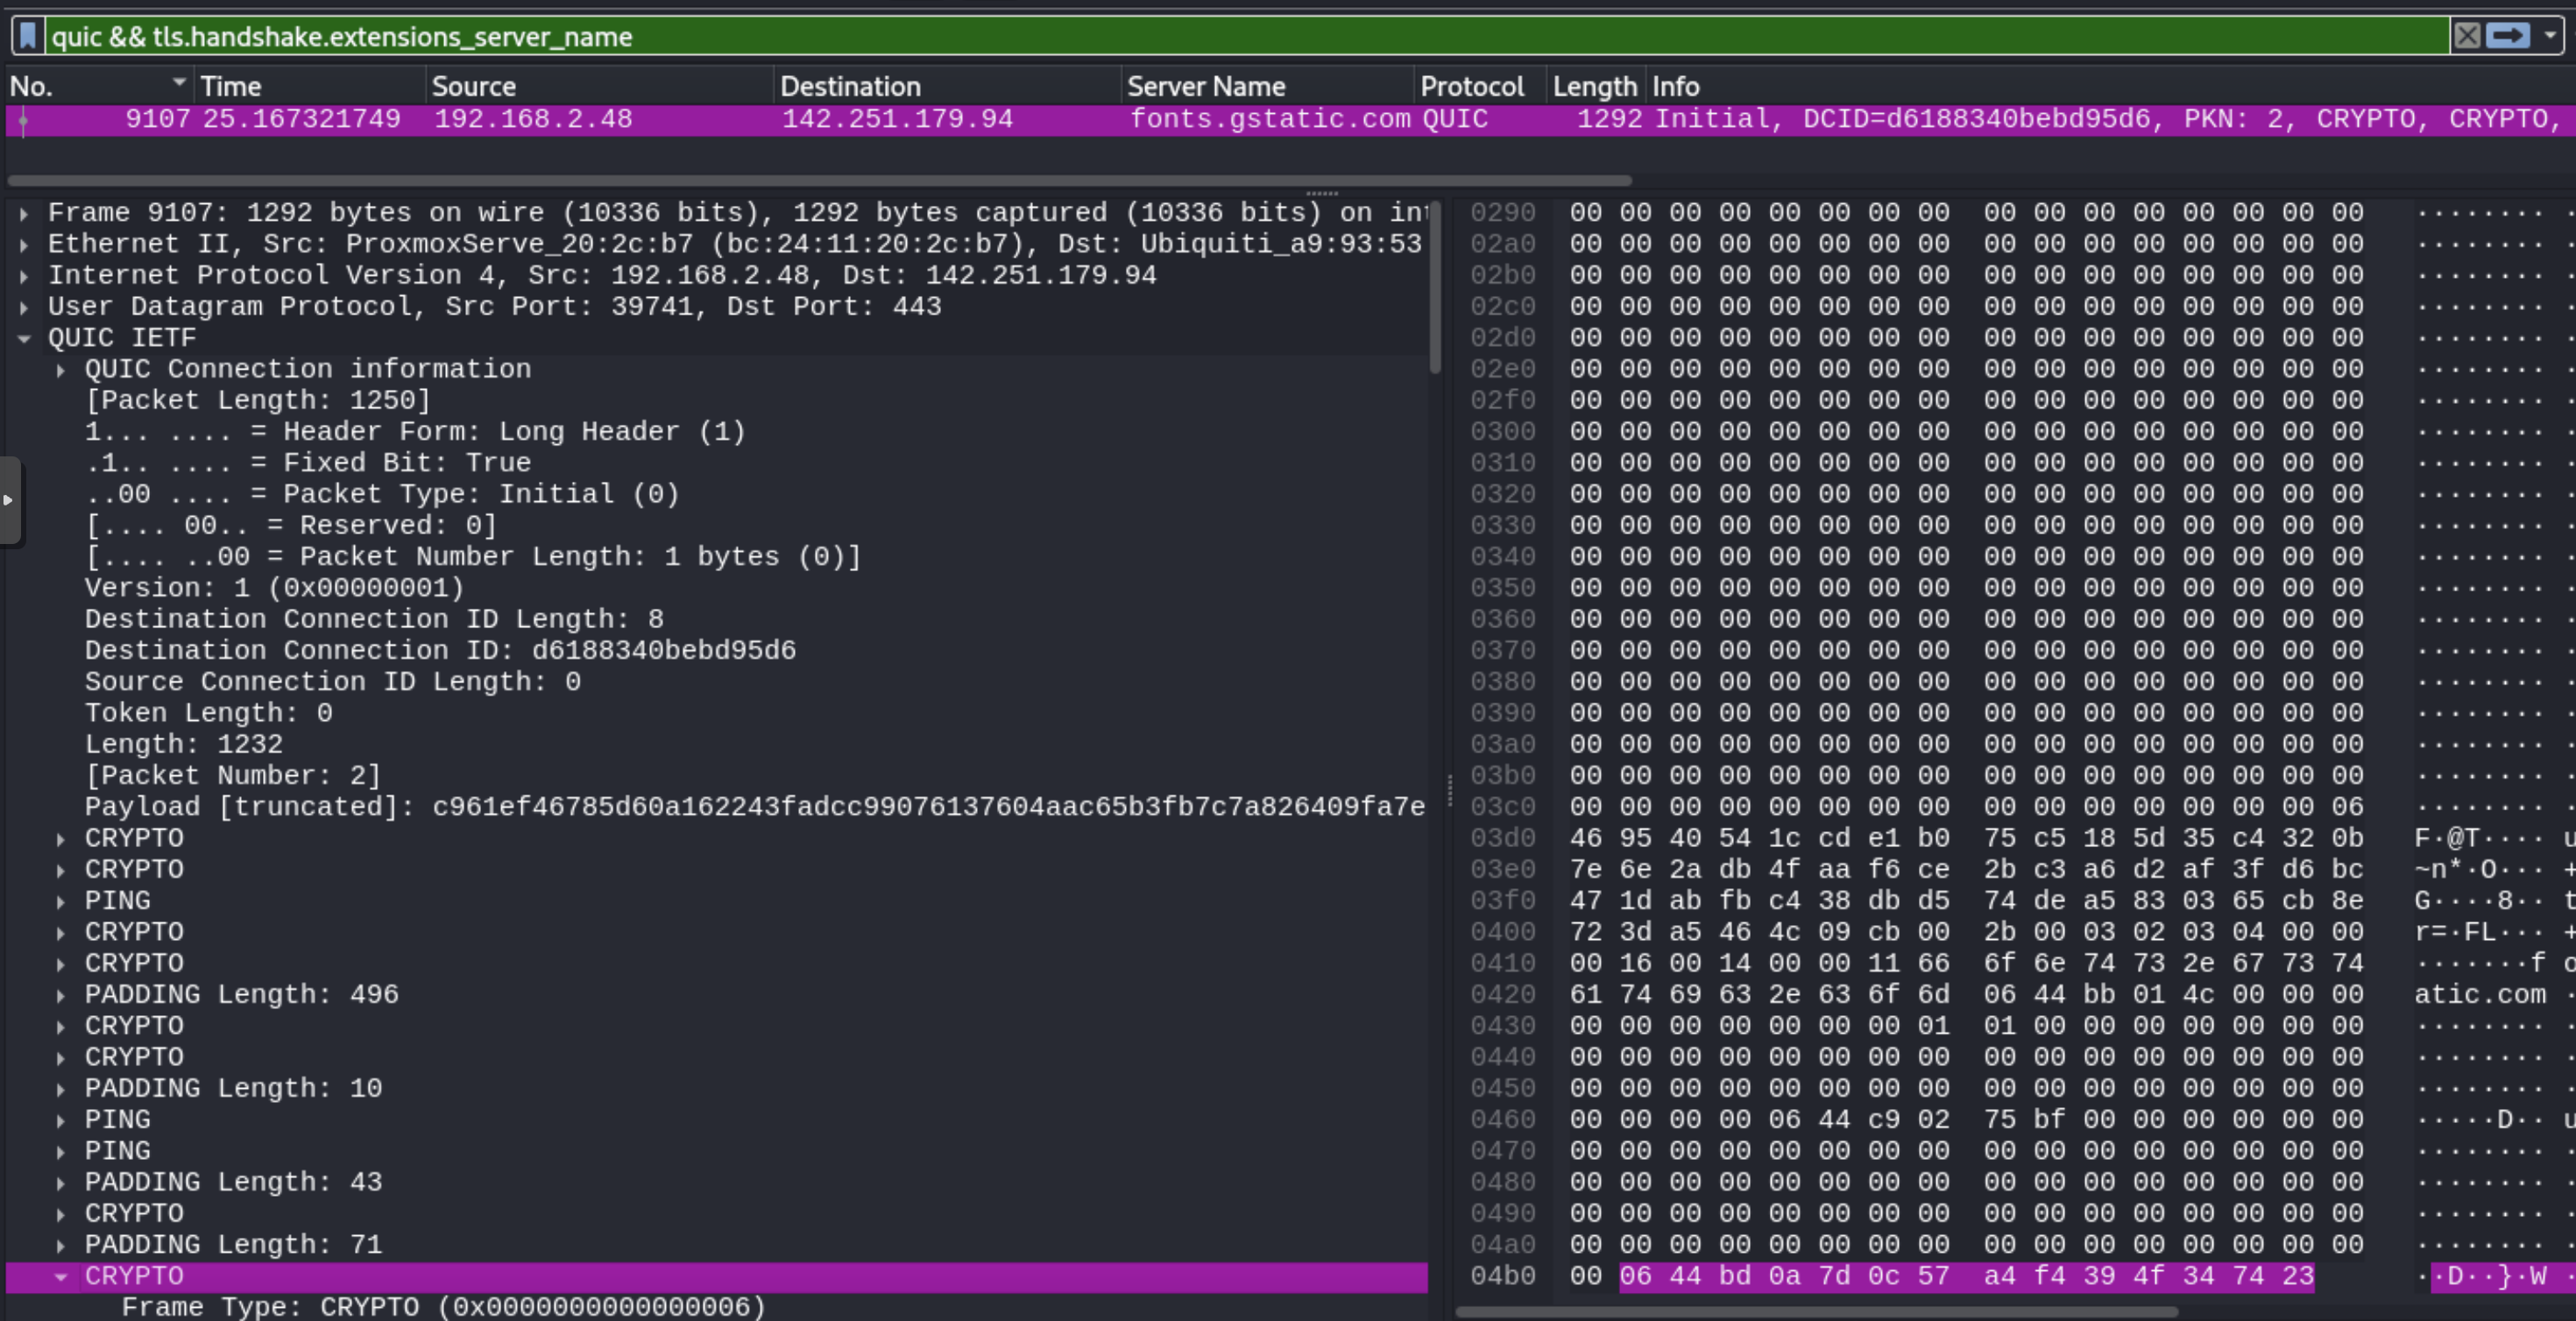Expand the PADDING Length: 496 row

coord(61,994)
